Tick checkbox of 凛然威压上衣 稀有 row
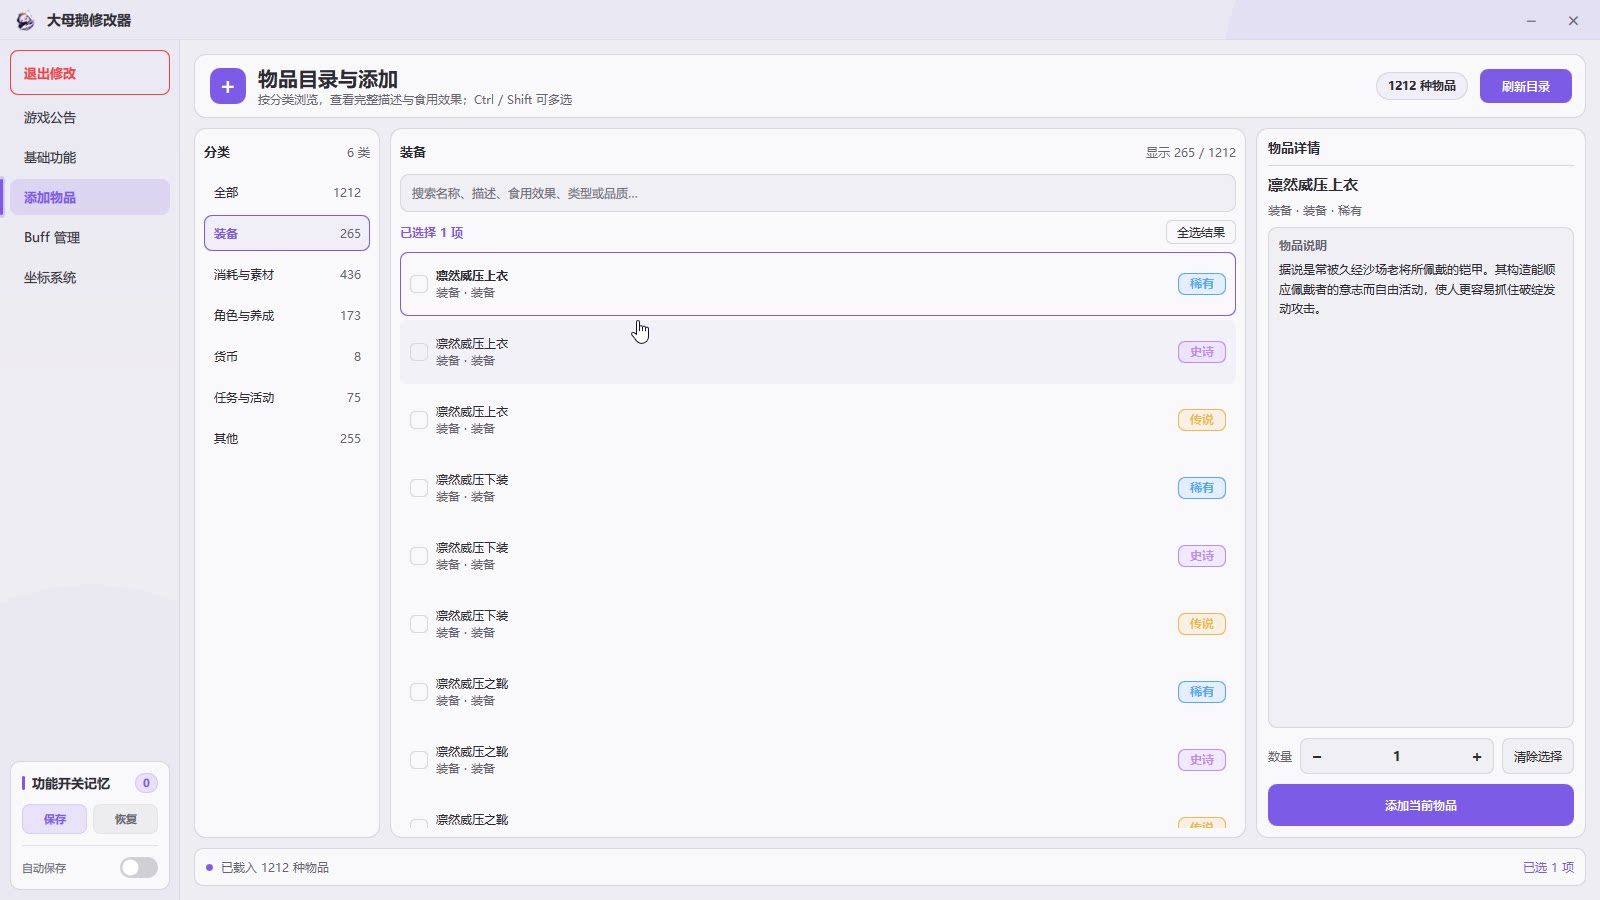The image size is (1600, 900). 419,284
